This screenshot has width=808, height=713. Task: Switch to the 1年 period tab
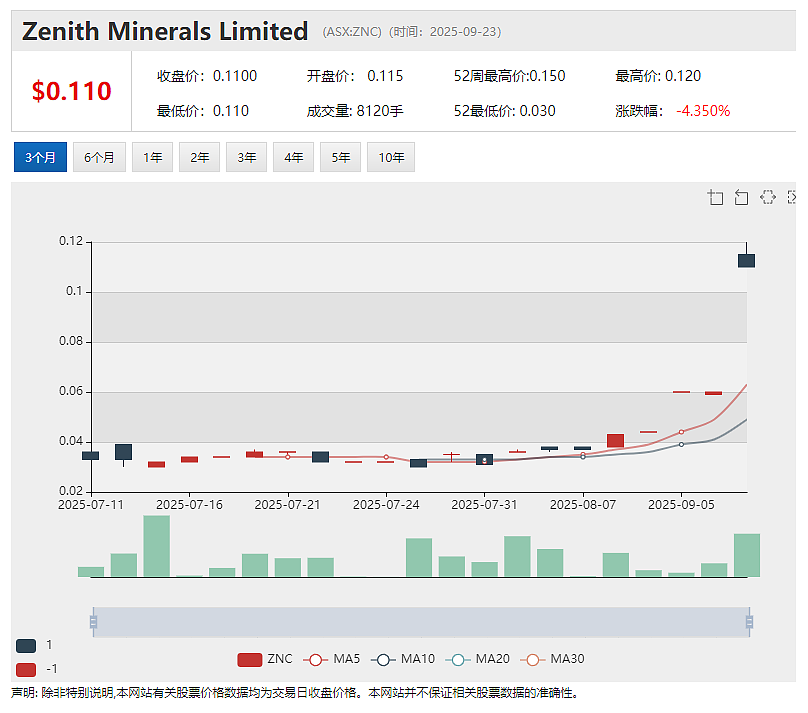pyautogui.click(x=153, y=157)
